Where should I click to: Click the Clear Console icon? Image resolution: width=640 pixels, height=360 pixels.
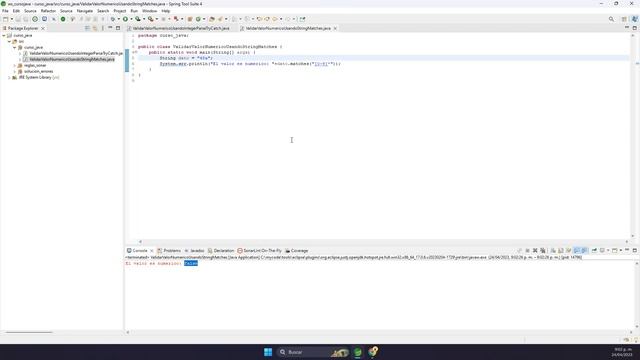point(553,251)
